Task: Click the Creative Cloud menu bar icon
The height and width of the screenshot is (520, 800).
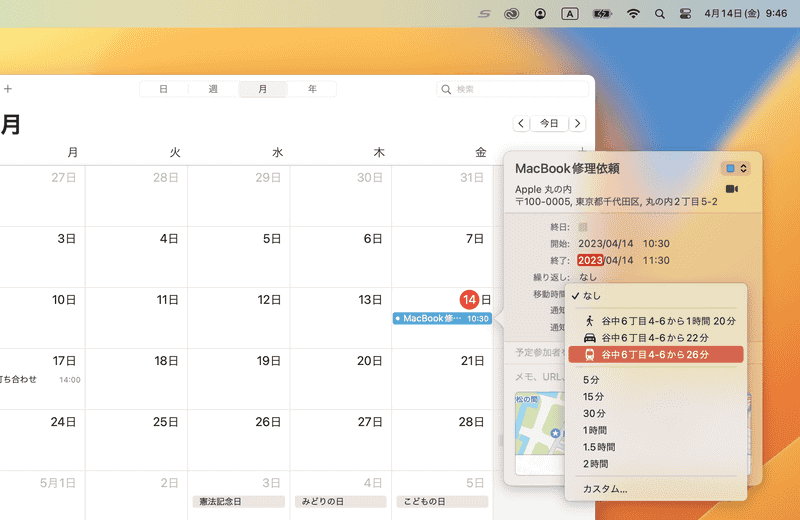Action: pyautogui.click(x=511, y=14)
